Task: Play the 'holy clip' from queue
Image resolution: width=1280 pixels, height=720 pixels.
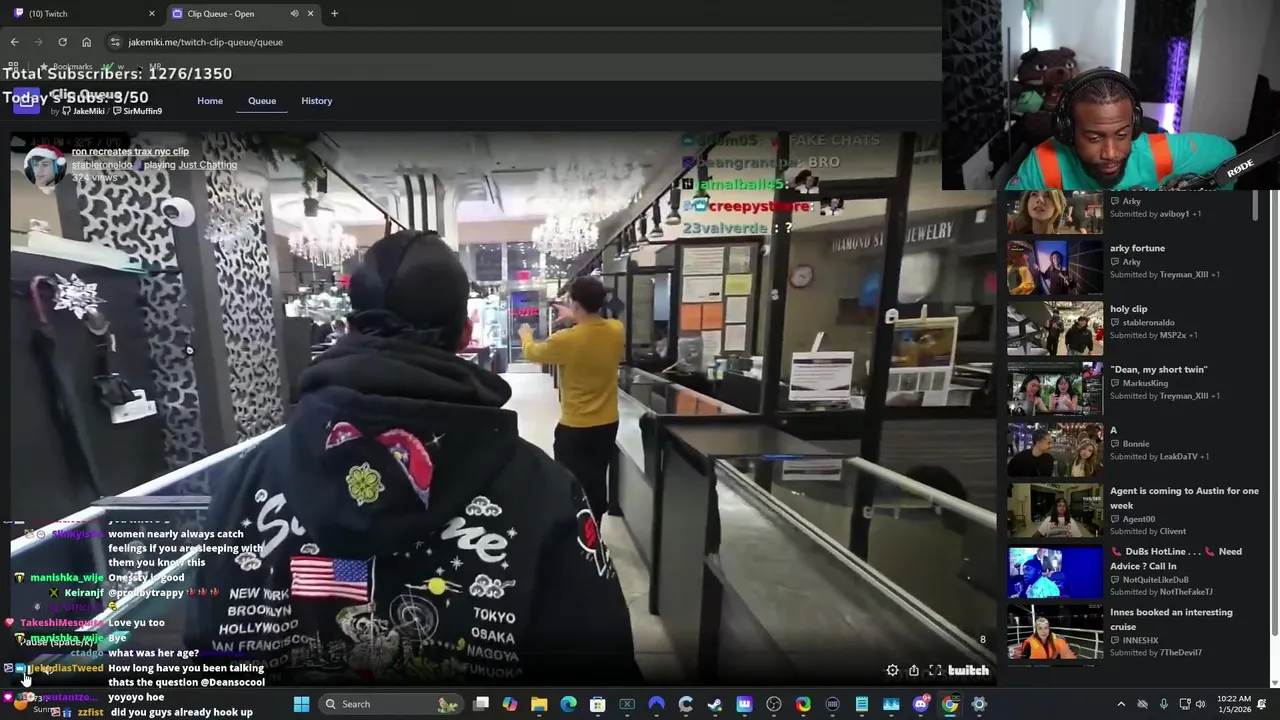Action: (1128, 309)
